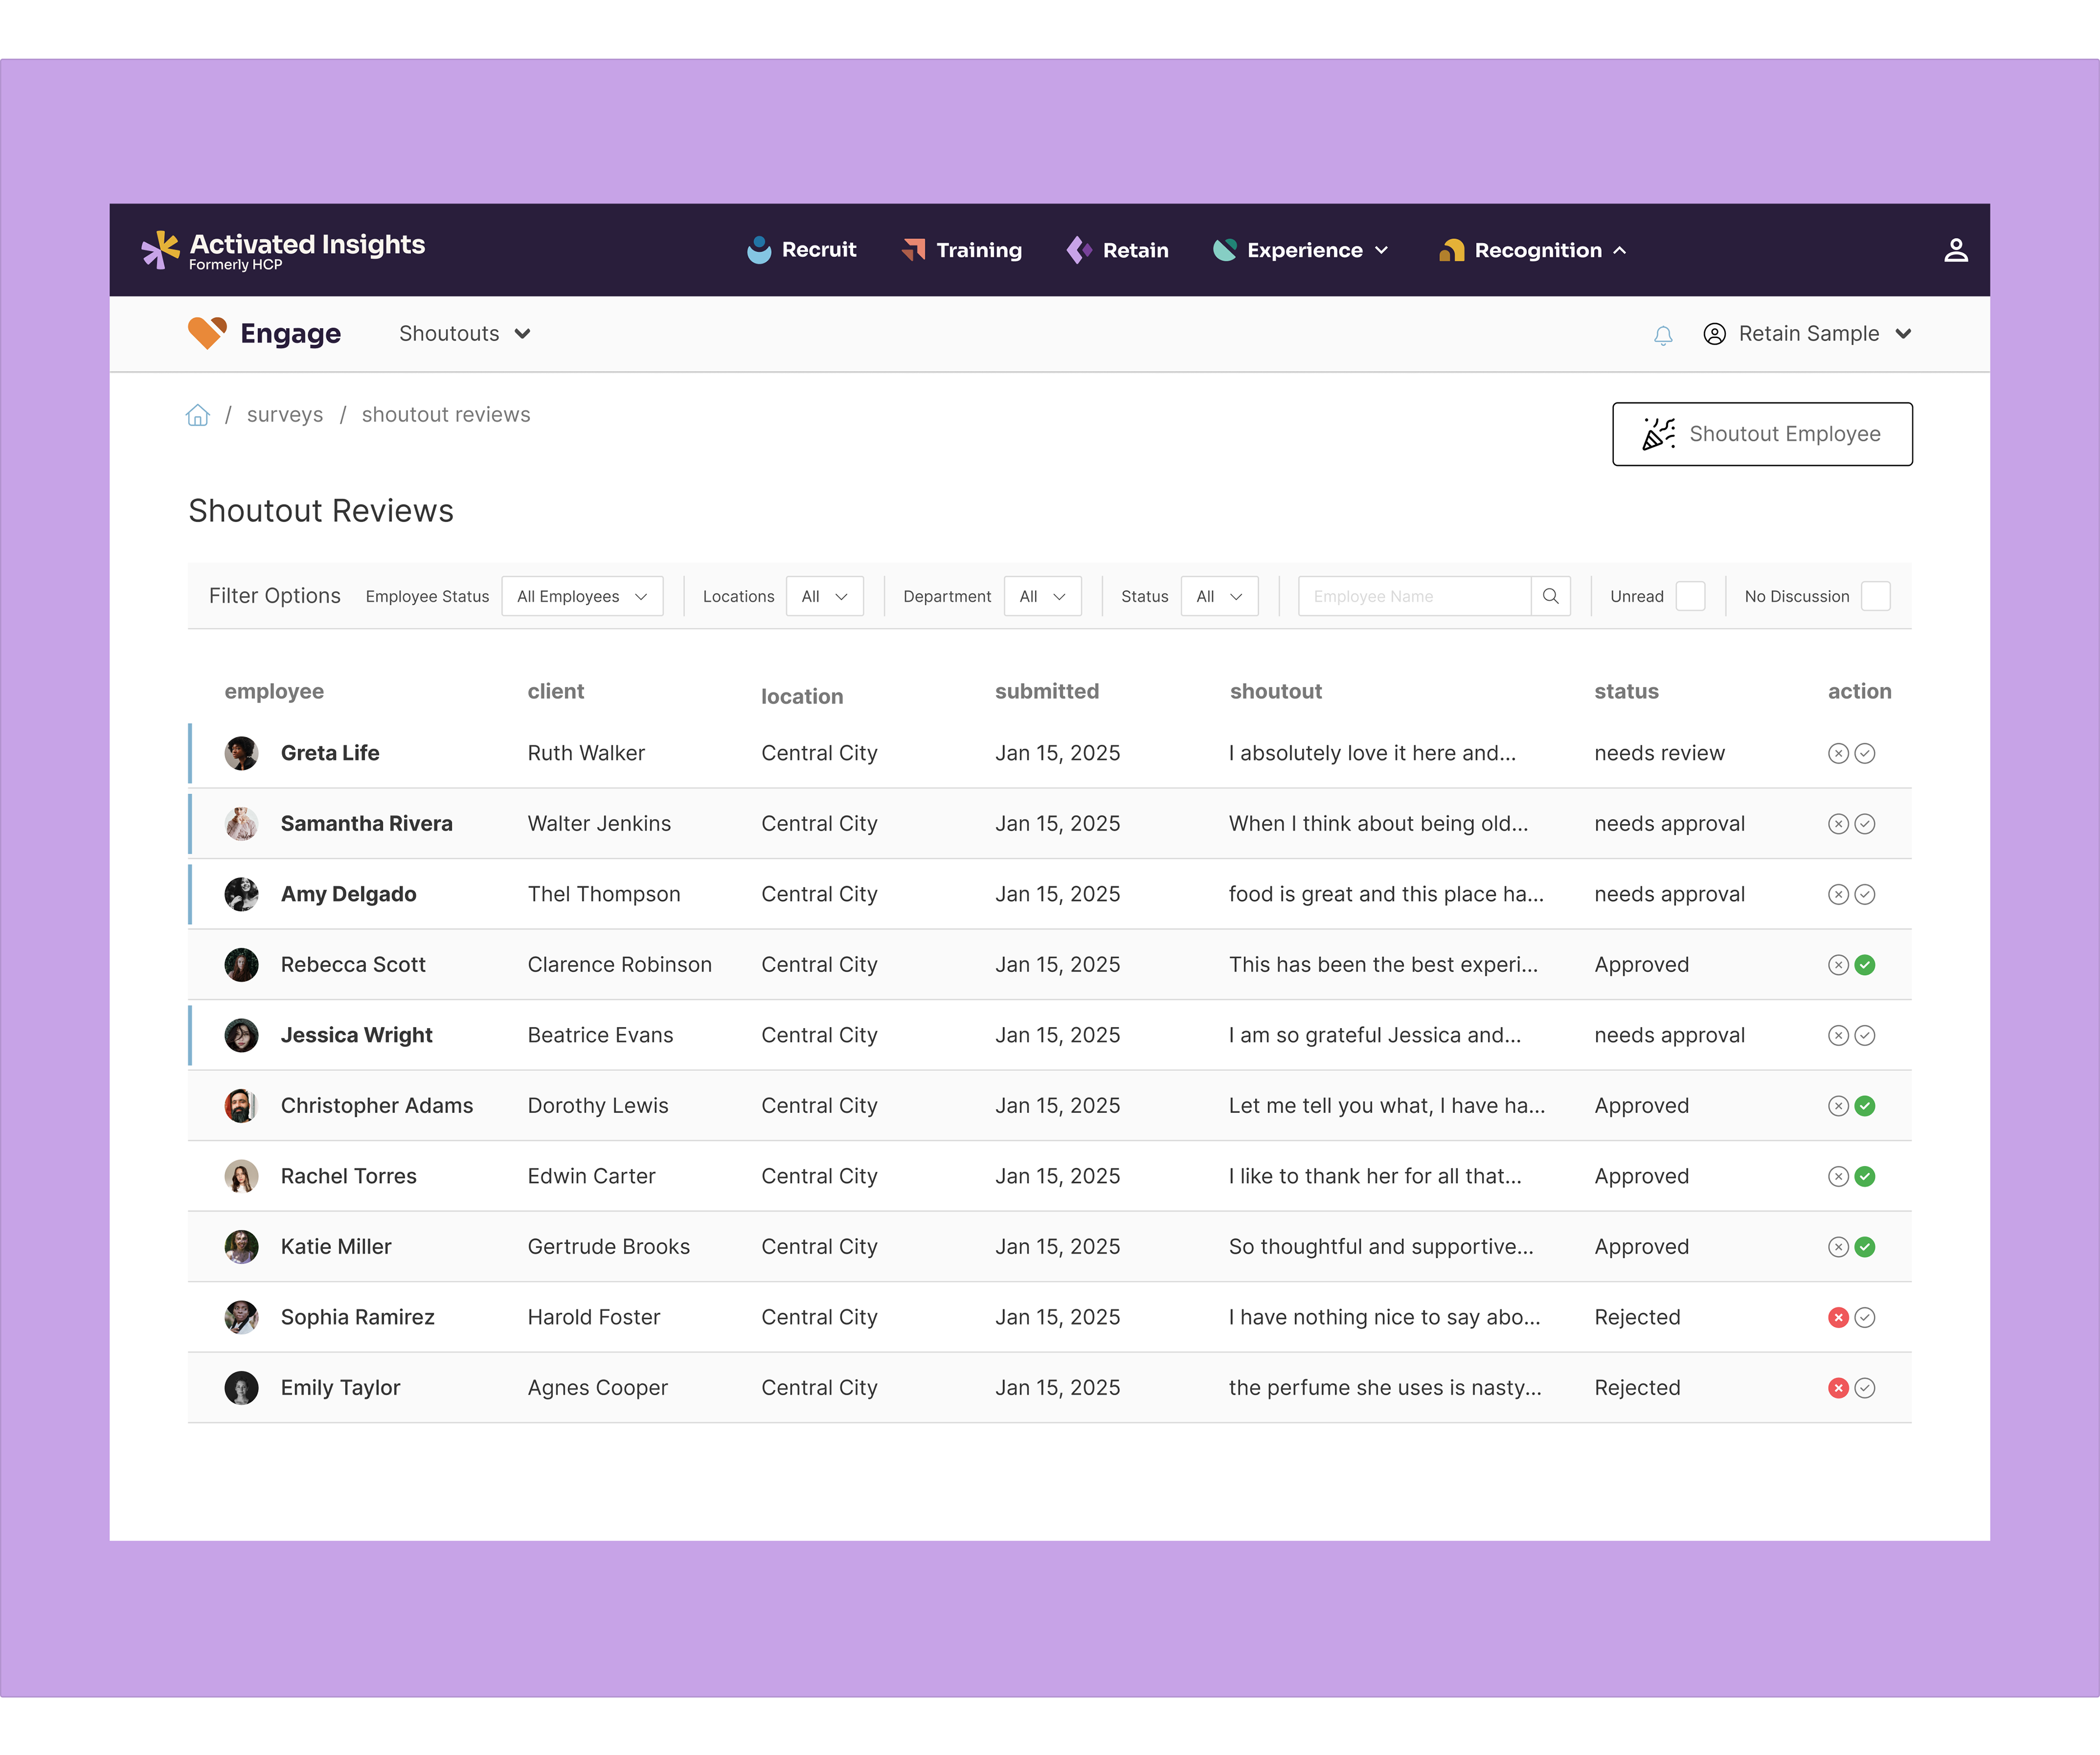Click the notification bell icon
Screen dimensions: 2100x1755
(x=1663, y=335)
